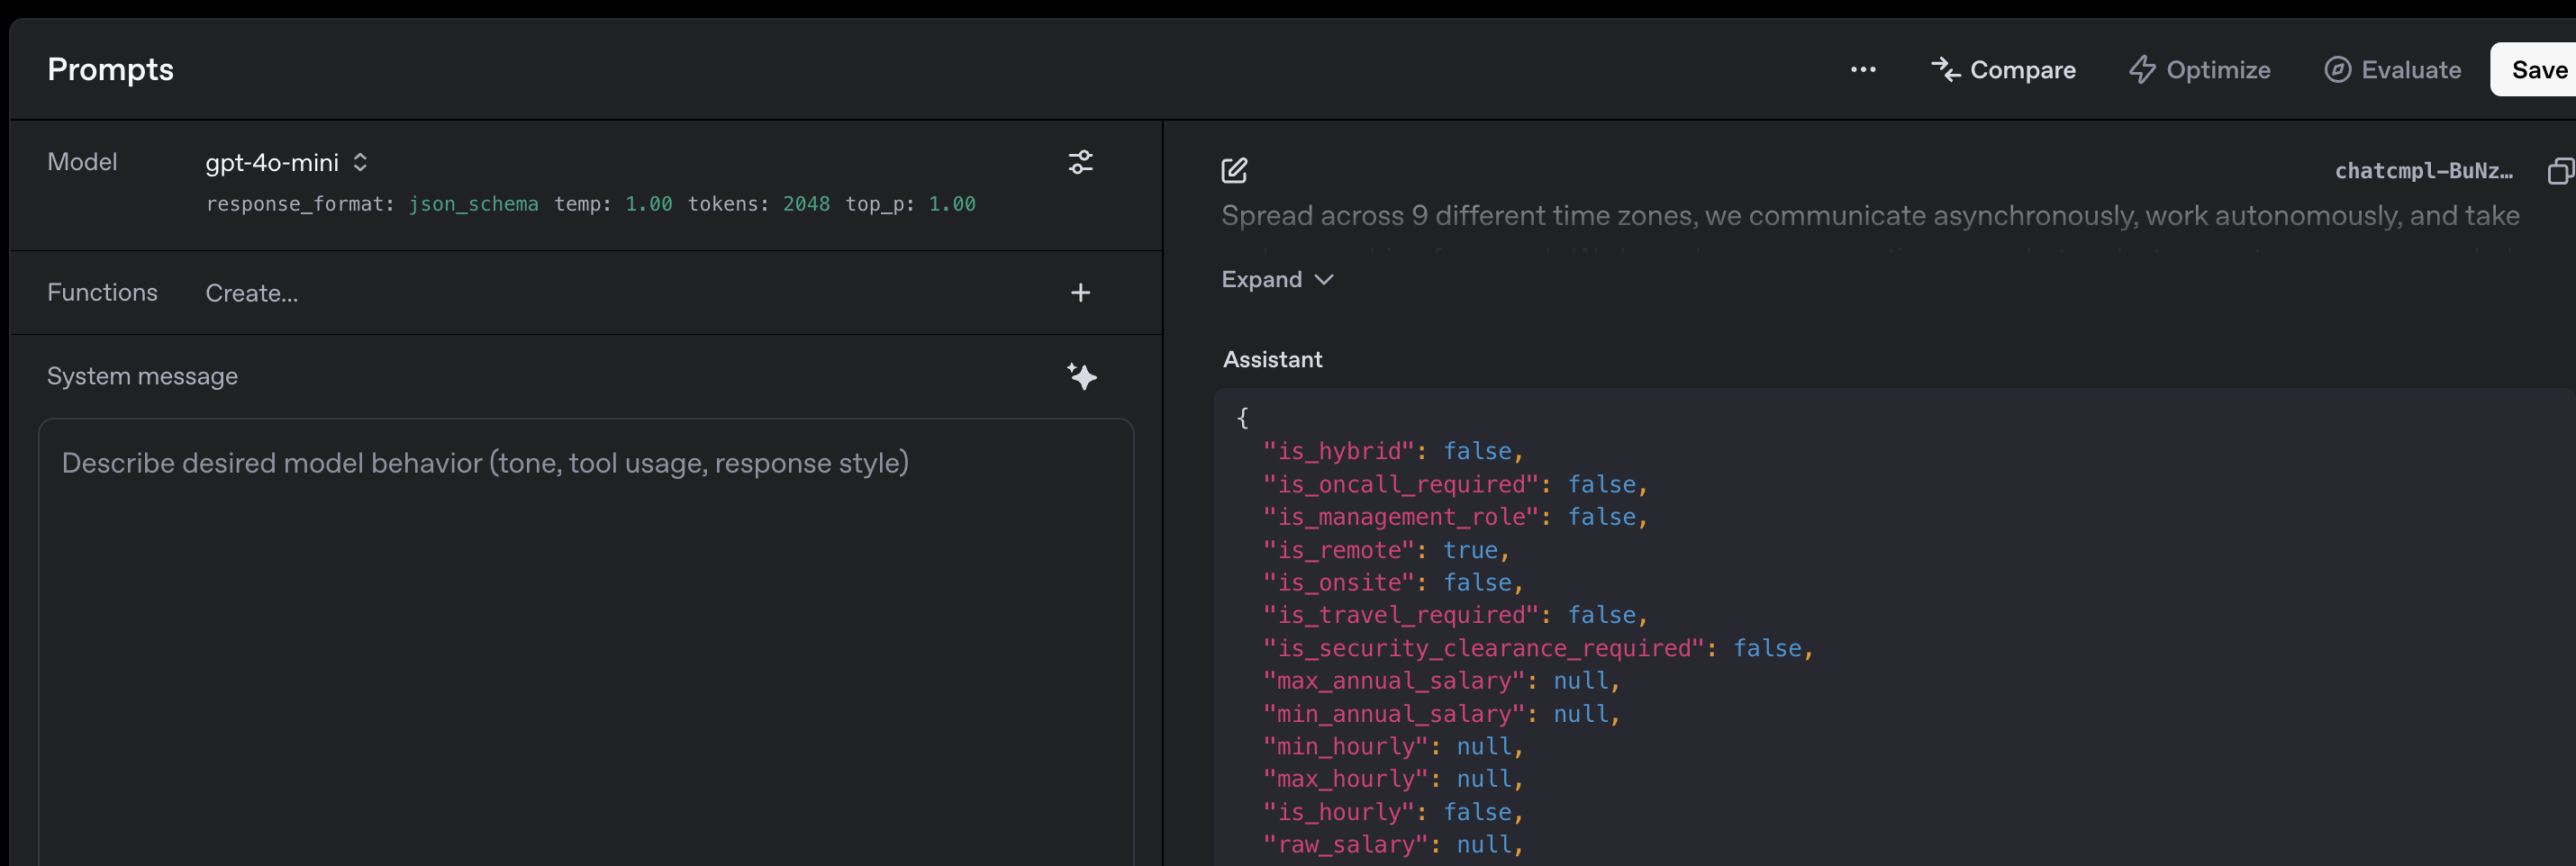
Task: Click the "raw_salary": null line
Action: click(1393, 845)
